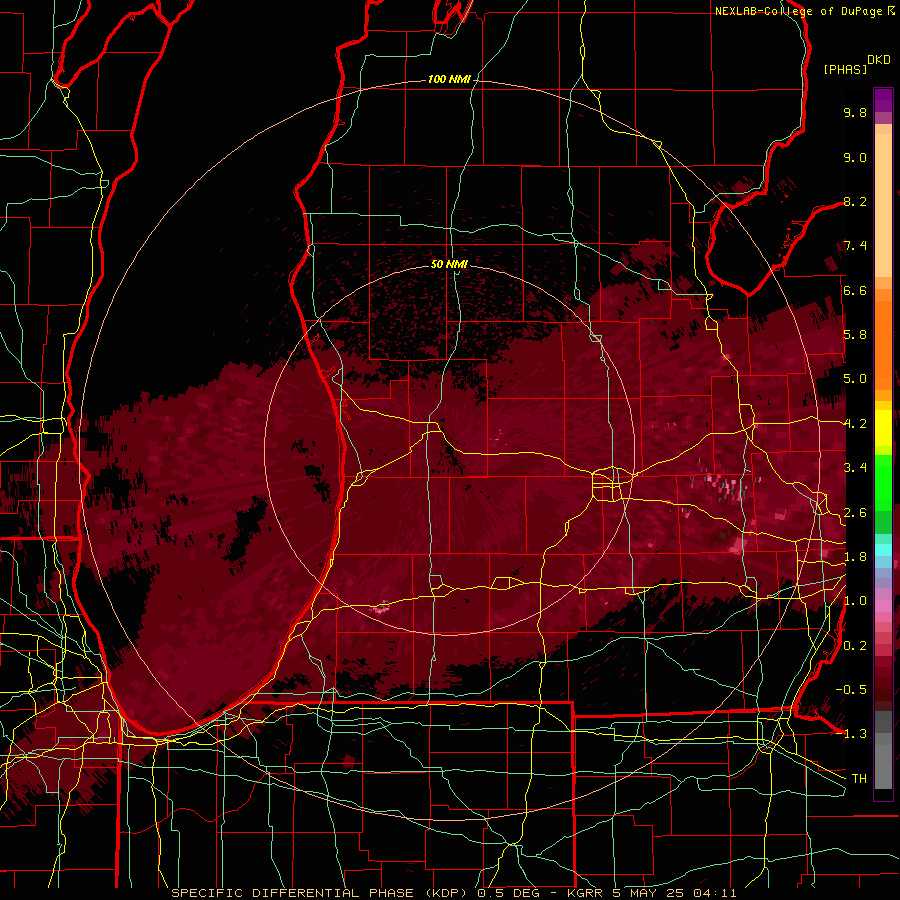The height and width of the screenshot is (900, 900).
Task: Click the [PHAS] label above the color scale
Action: 845,69
